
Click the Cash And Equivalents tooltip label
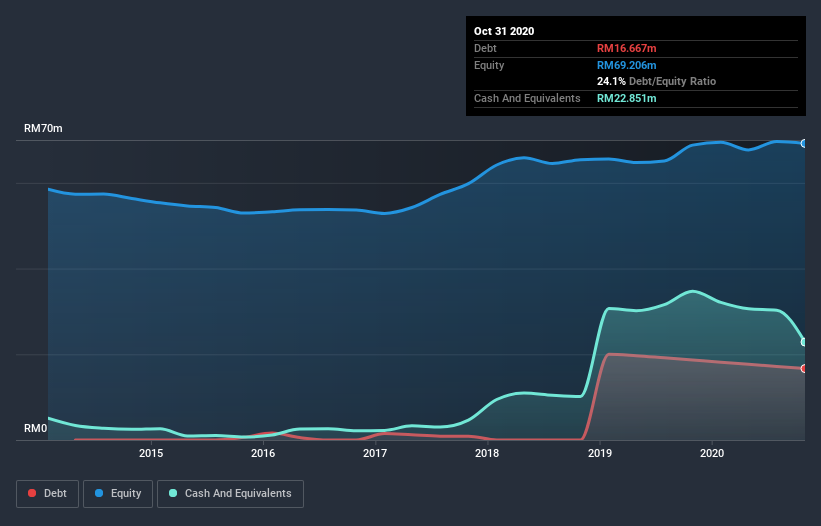pos(527,98)
